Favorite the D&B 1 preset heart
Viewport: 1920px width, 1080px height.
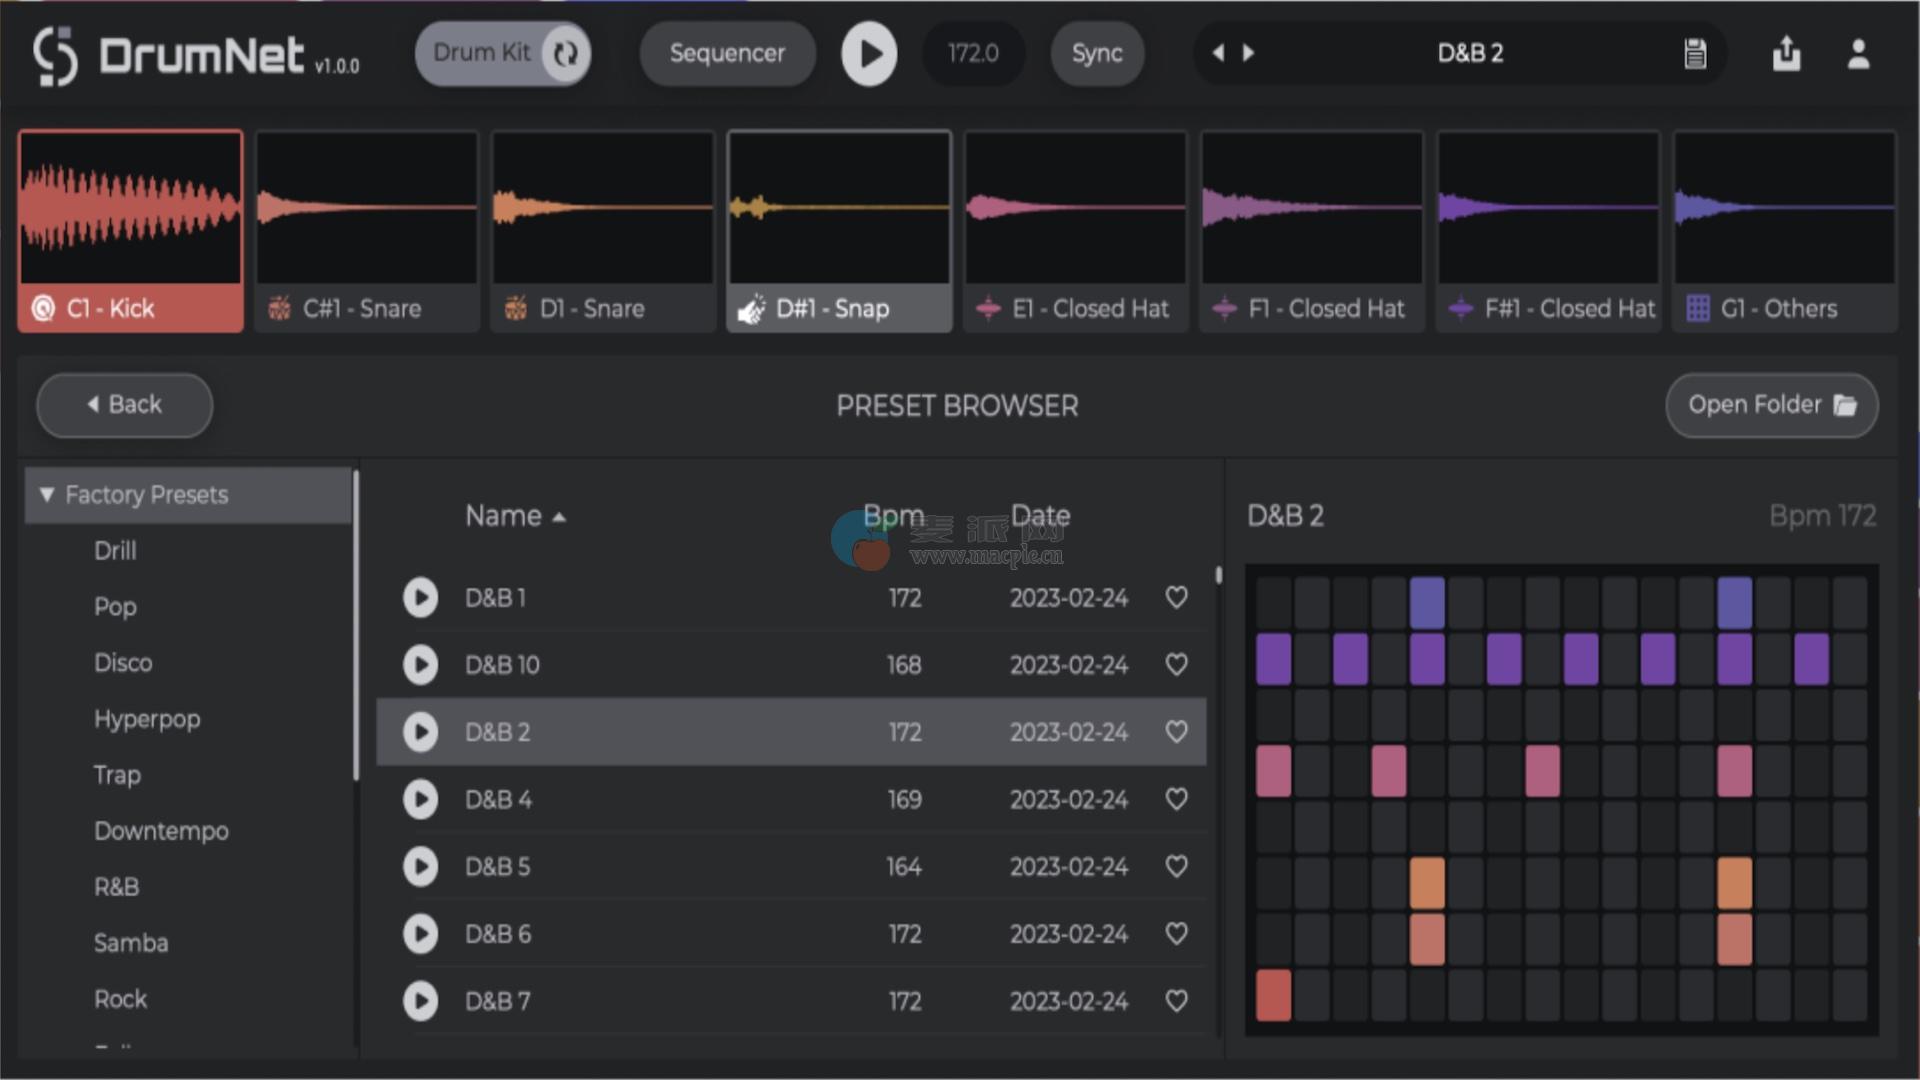tap(1176, 598)
